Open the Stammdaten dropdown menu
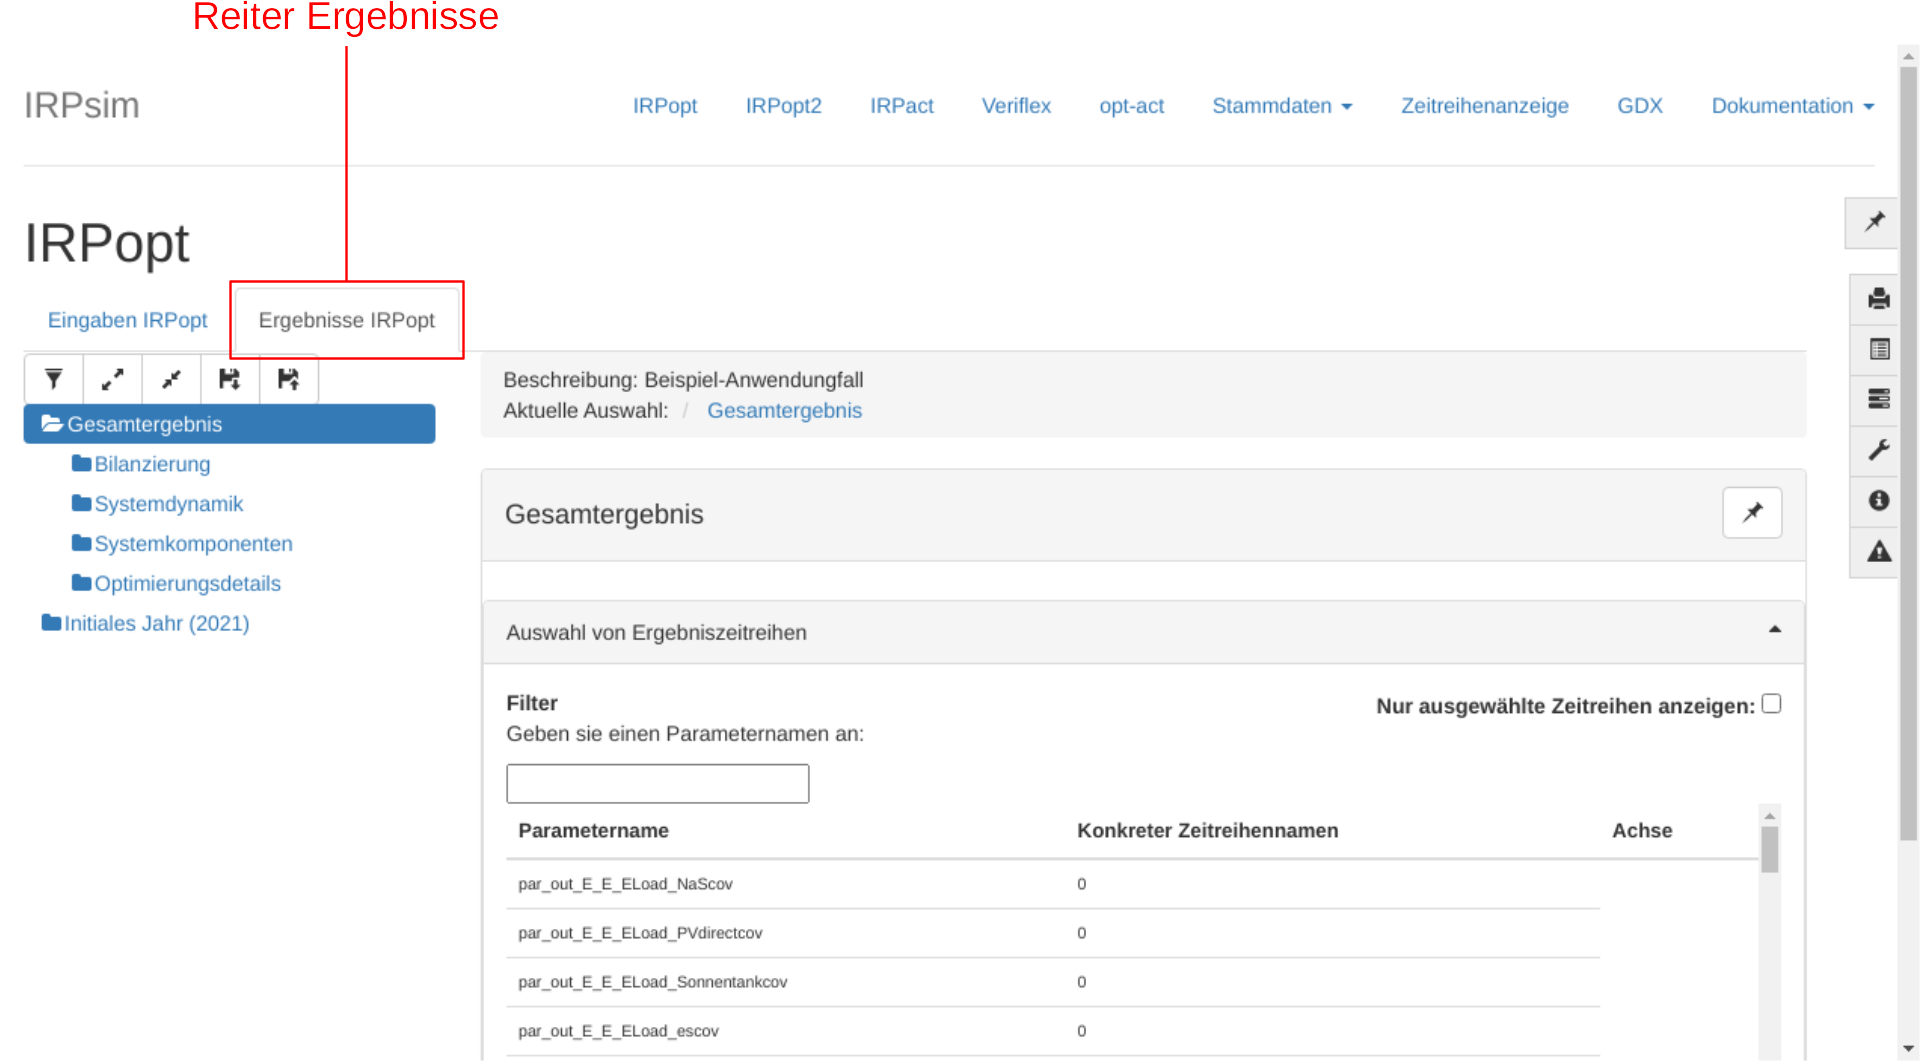Screen dimensions: 1920x1061 pos(1282,106)
